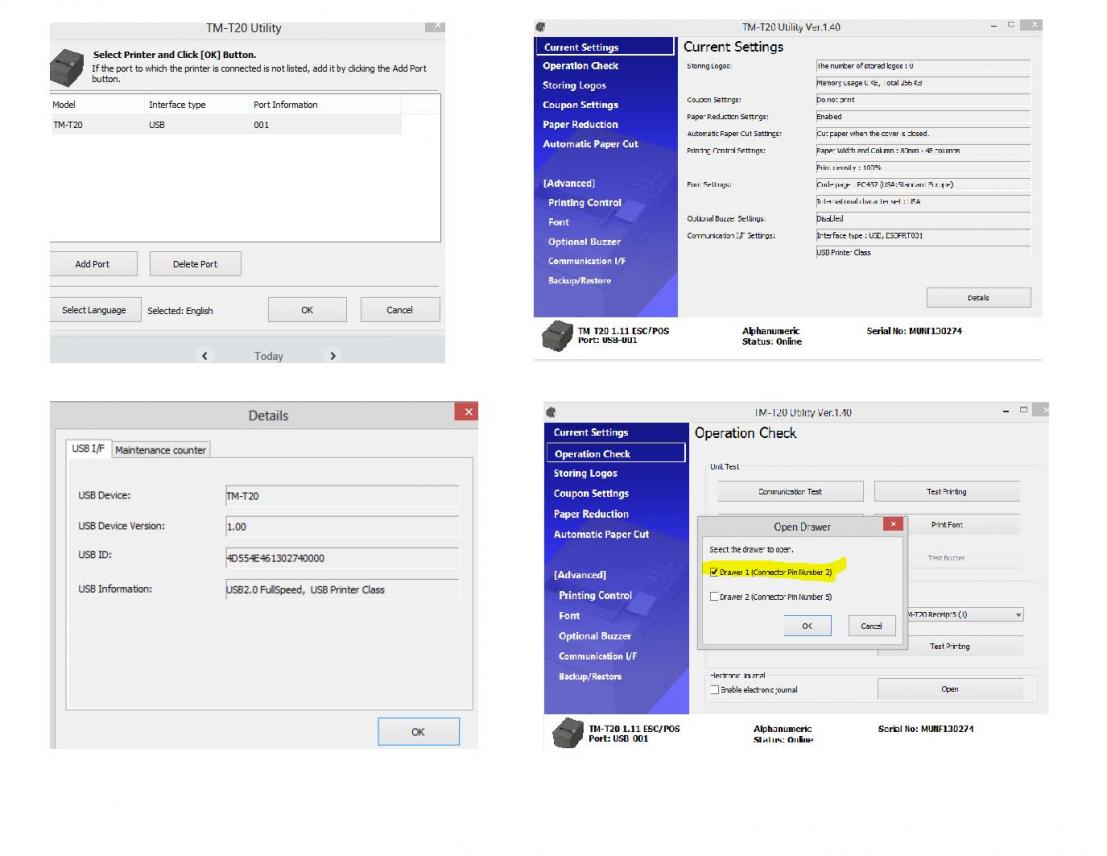Switch to Maintenance counter tab
The width and height of the screenshot is (1107, 856).
tap(160, 450)
